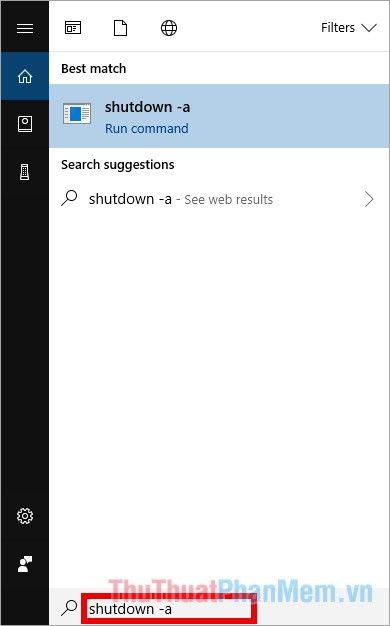Expand the hamburger menu in the sidebar
The width and height of the screenshot is (390, 626).
click(x=25, y=28)
